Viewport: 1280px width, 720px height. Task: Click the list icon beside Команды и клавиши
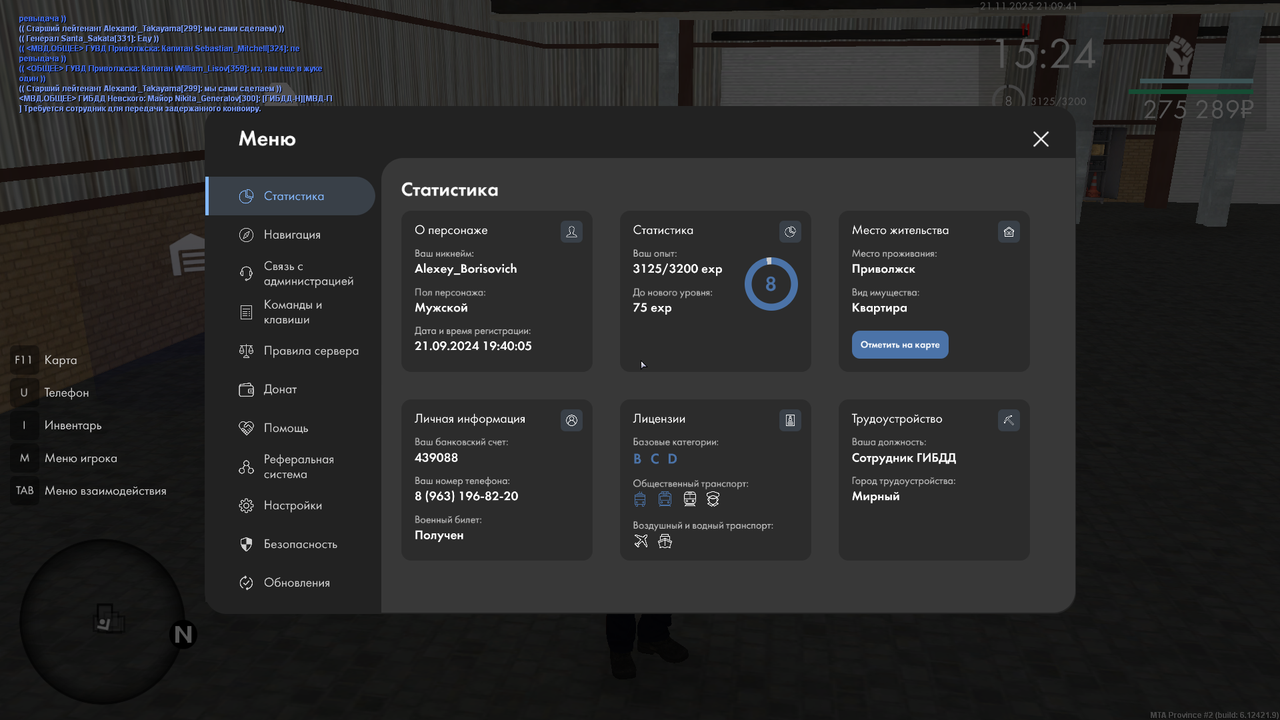[x=246, y=312]
